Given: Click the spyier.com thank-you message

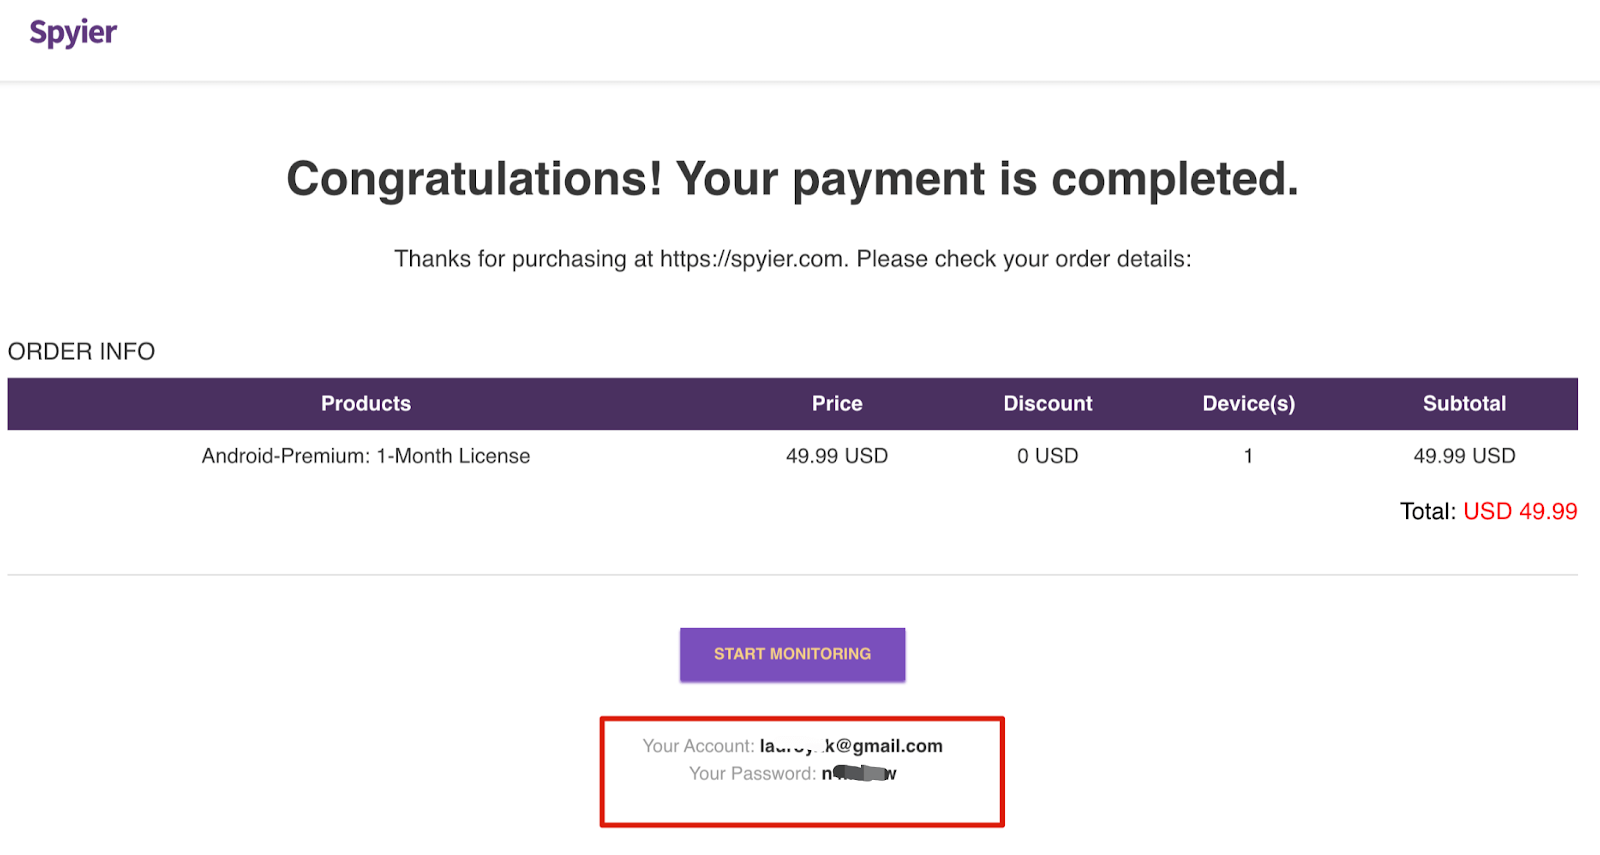Looking at the screenshot, I should coord(792,259).
